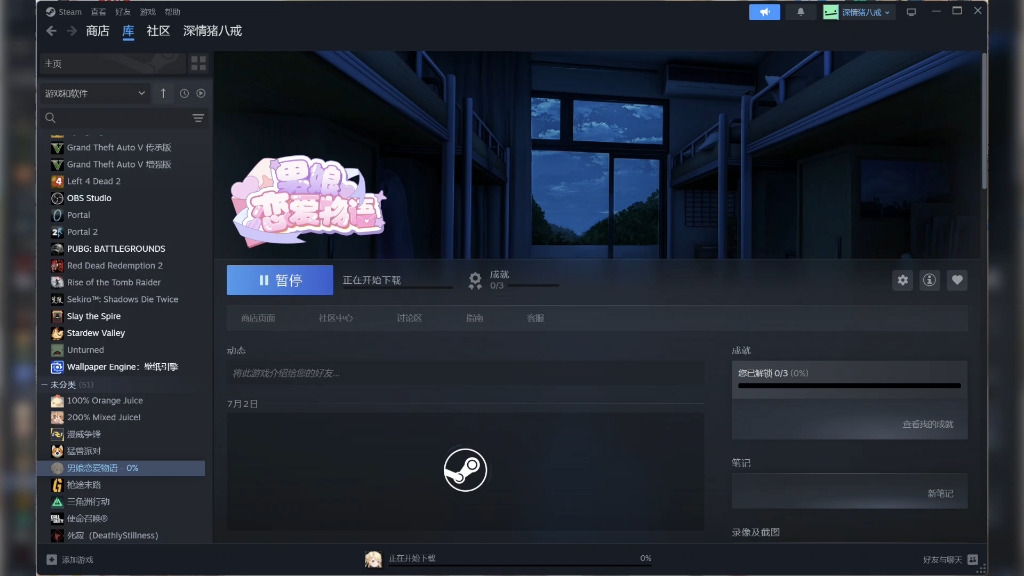Open the games and software dropdown
The image size is (1024, 576).
[95, 93]
